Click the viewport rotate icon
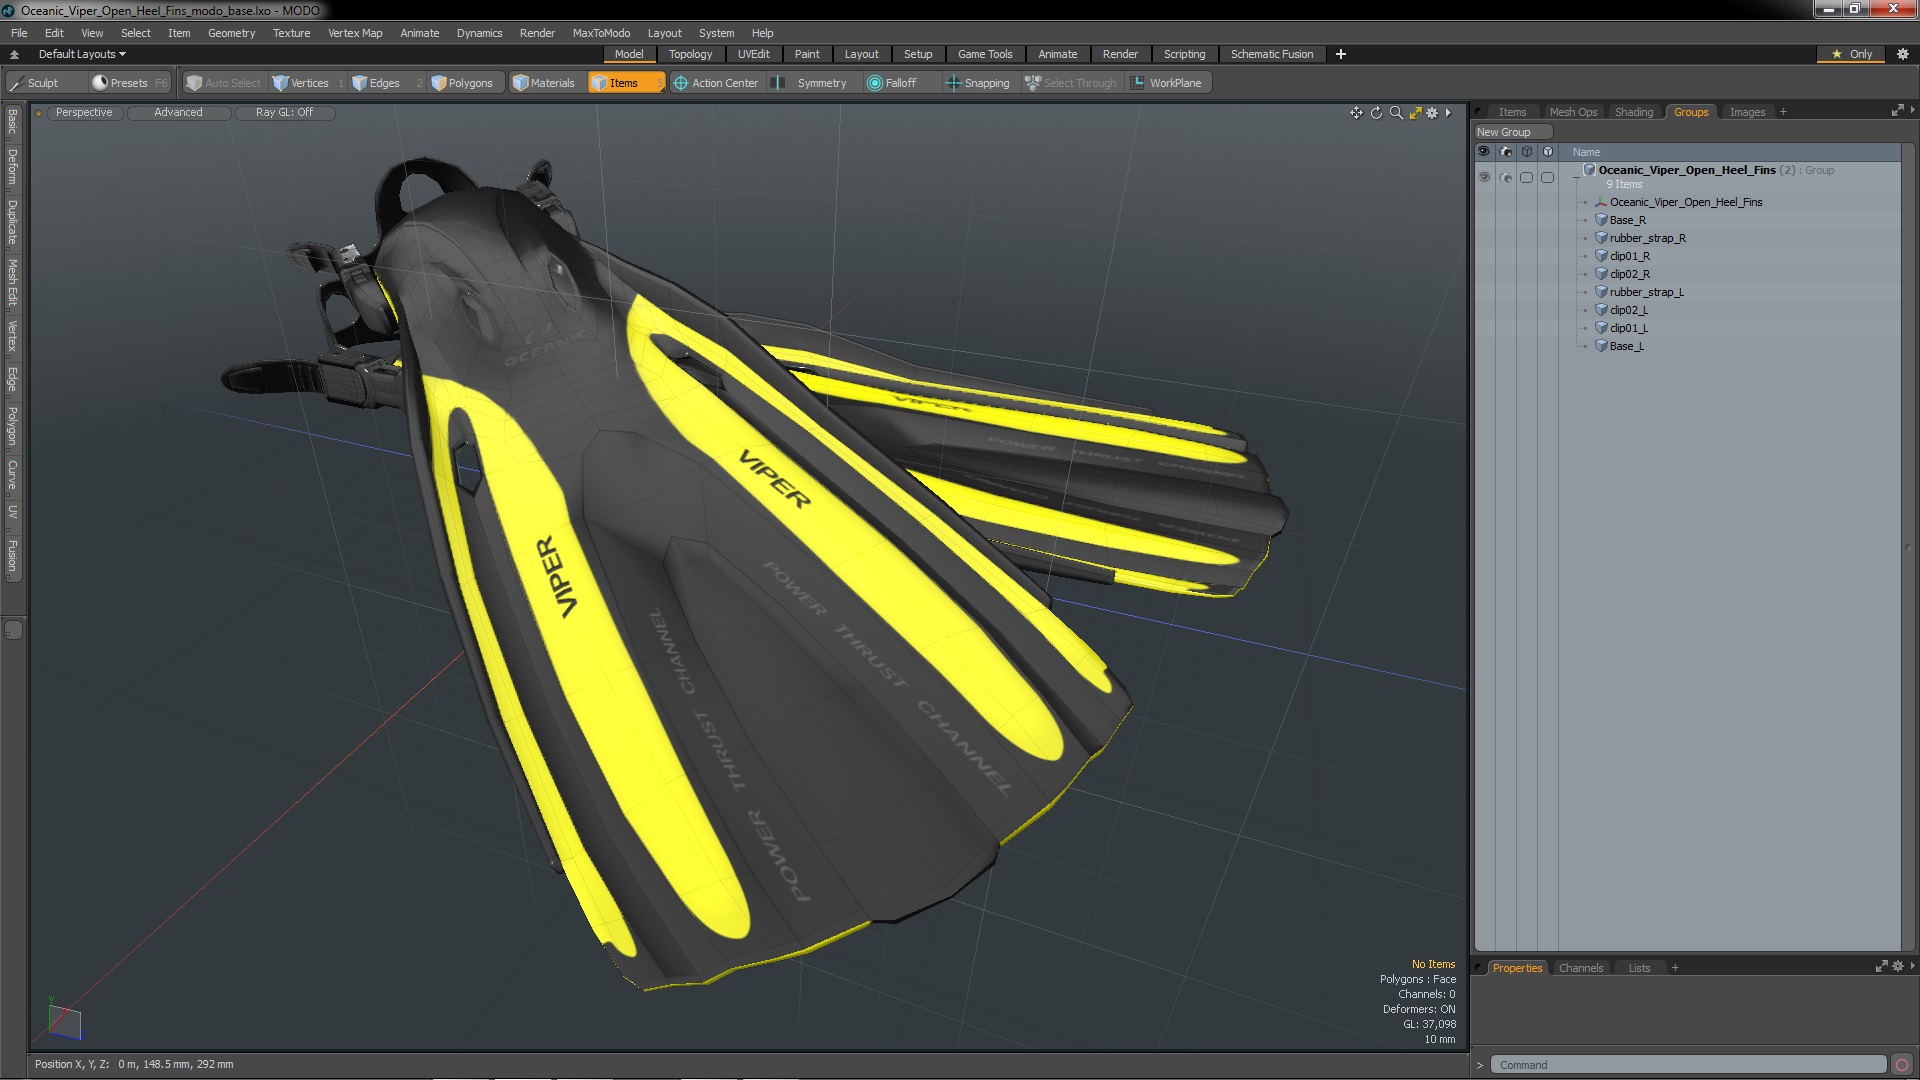The height and width of the screenshot is (1080, 1920). (1376, 113)
